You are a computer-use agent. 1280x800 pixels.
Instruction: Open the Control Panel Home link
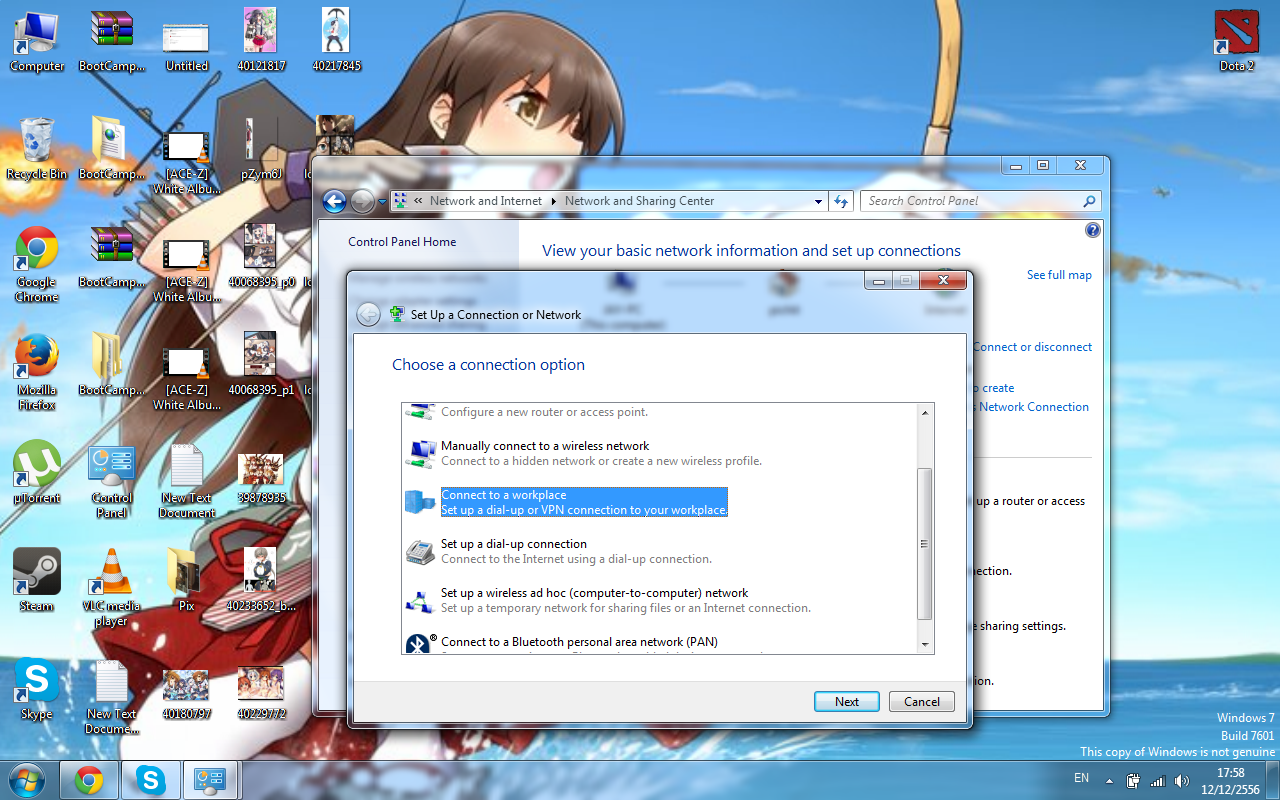[x=402, y=242]
